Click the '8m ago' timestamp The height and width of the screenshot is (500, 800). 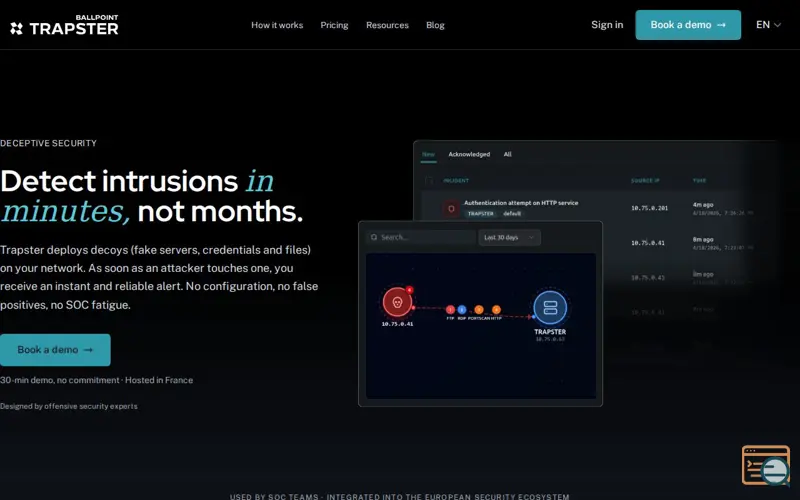703,239
